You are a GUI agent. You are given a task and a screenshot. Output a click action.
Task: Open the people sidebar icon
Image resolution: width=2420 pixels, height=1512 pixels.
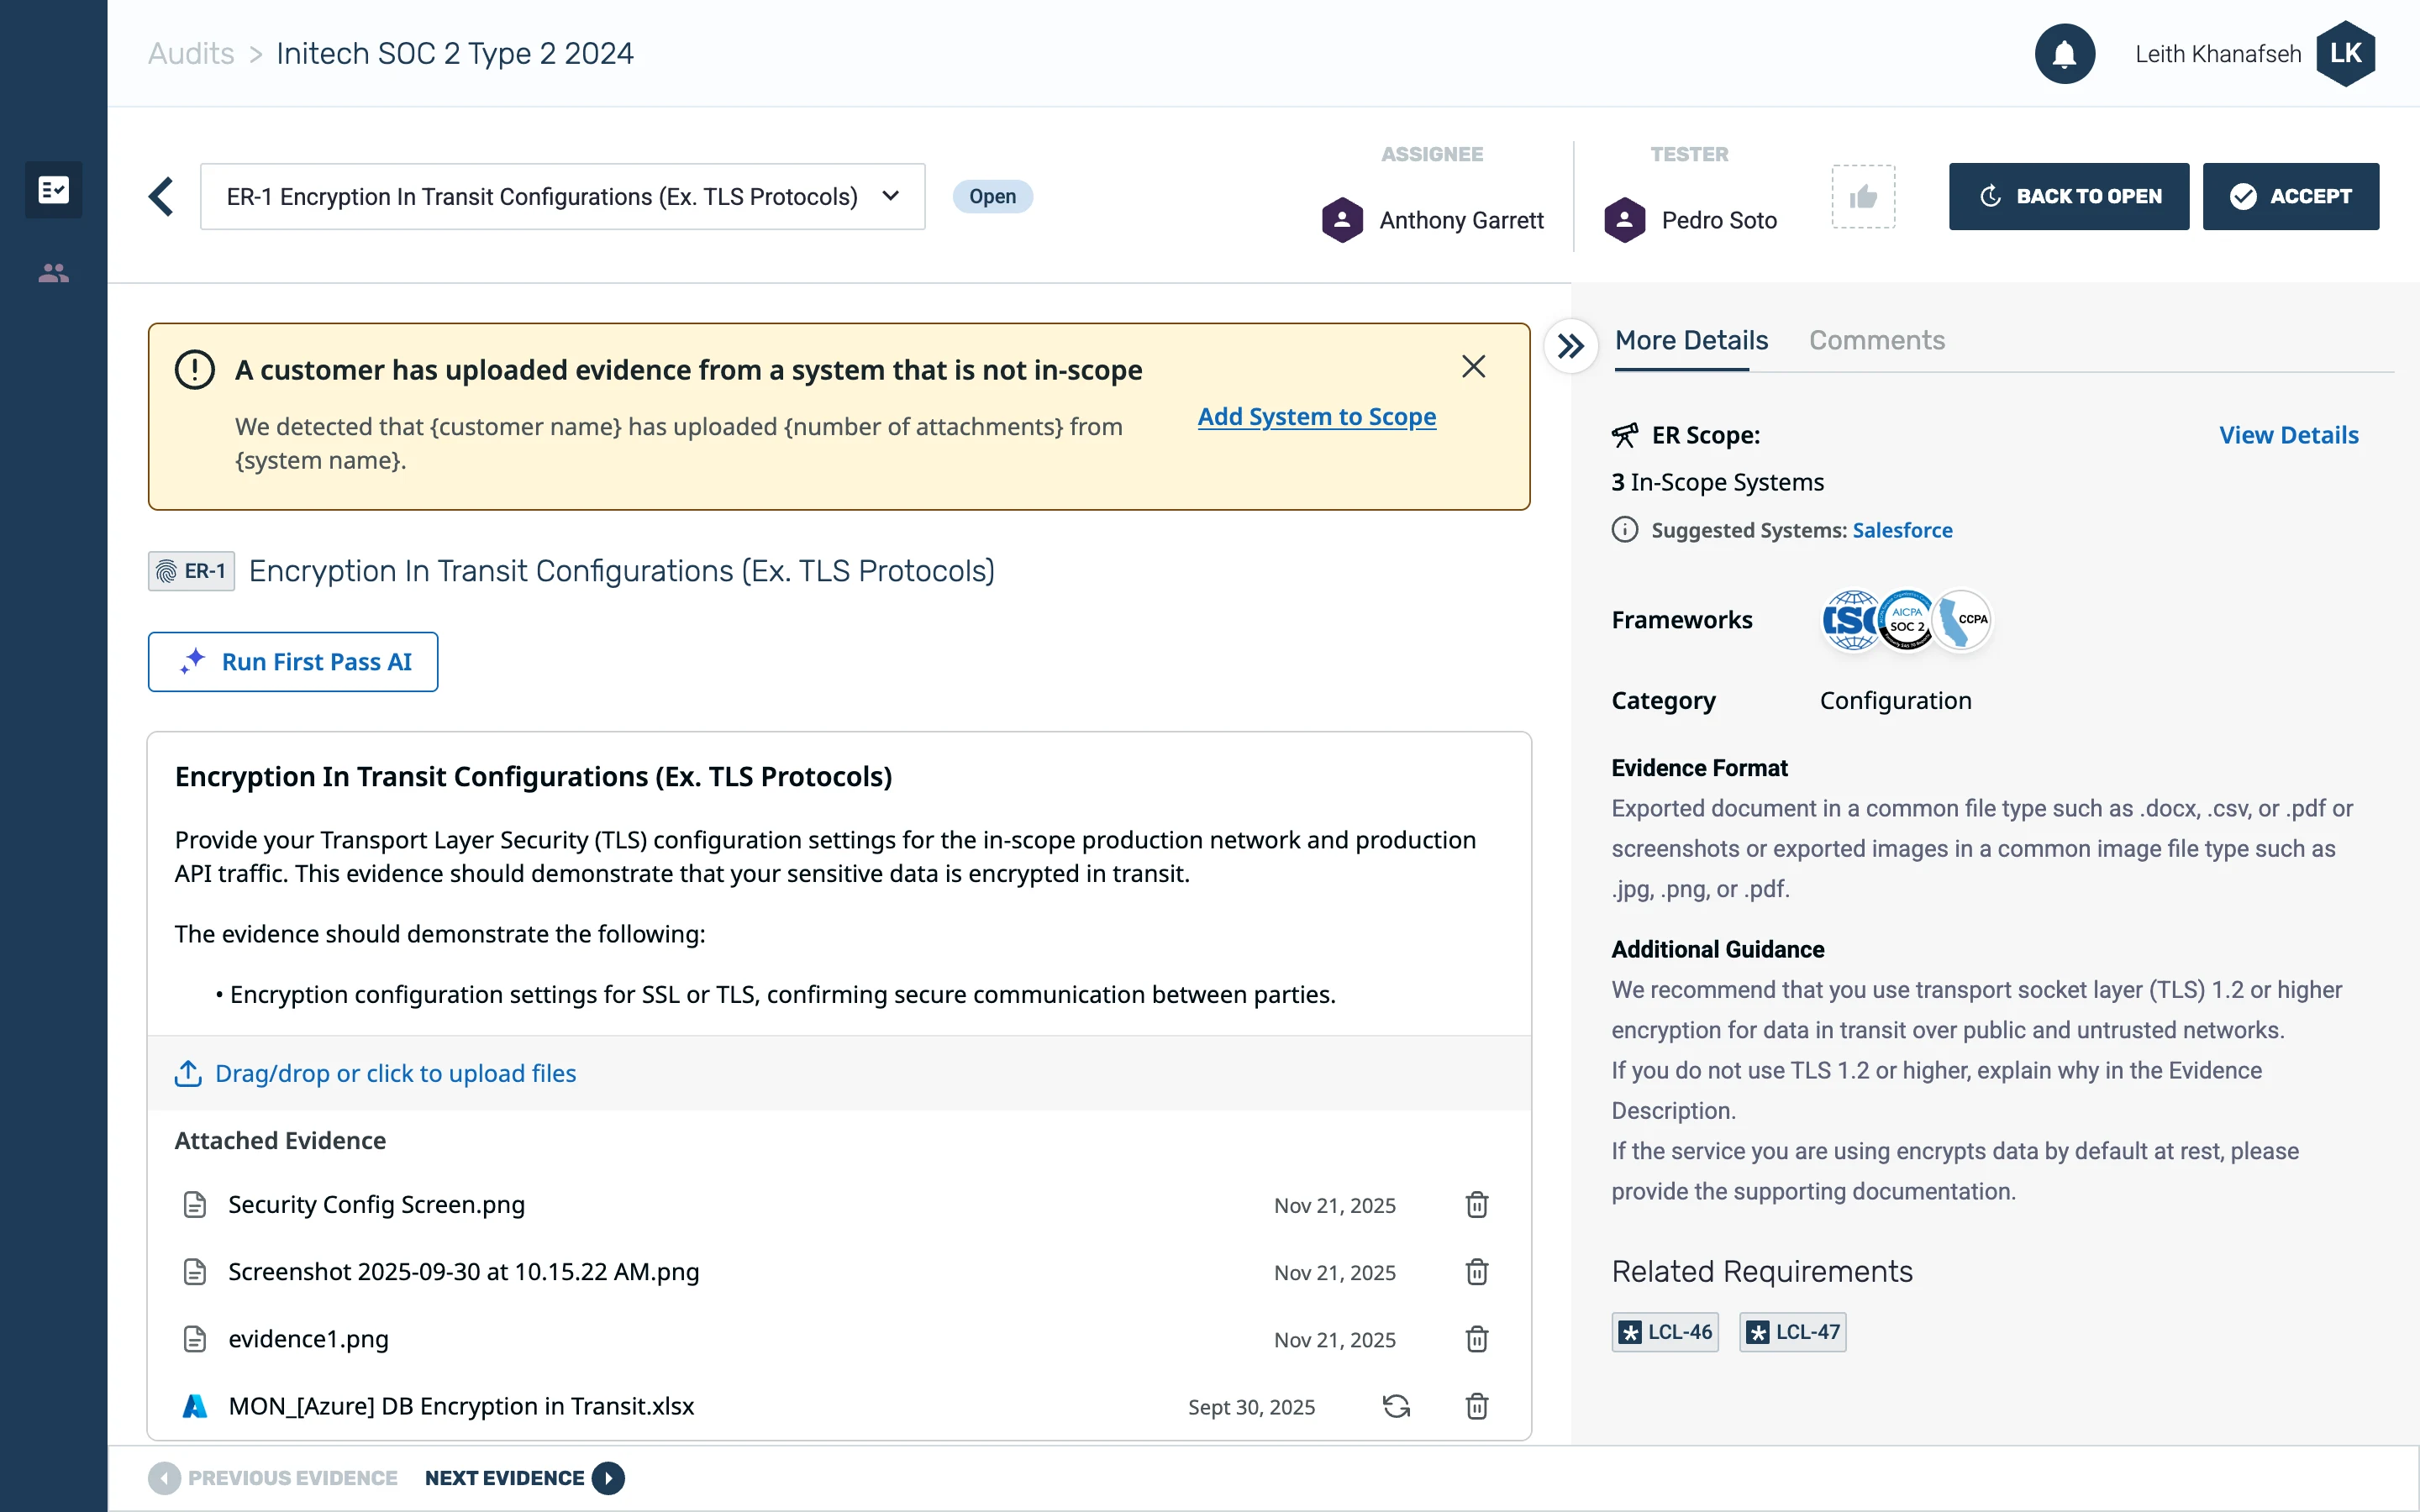(x=53, y=273)
